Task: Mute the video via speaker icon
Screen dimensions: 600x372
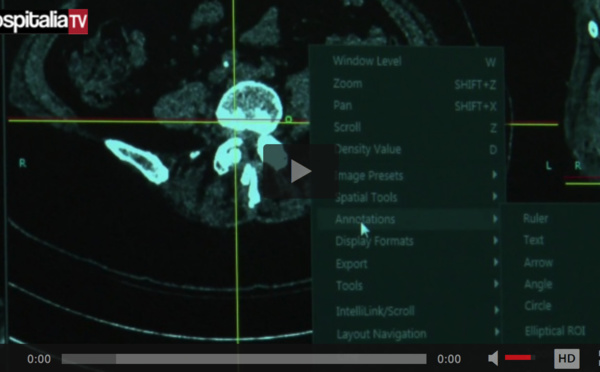Action: coord(493,358)
